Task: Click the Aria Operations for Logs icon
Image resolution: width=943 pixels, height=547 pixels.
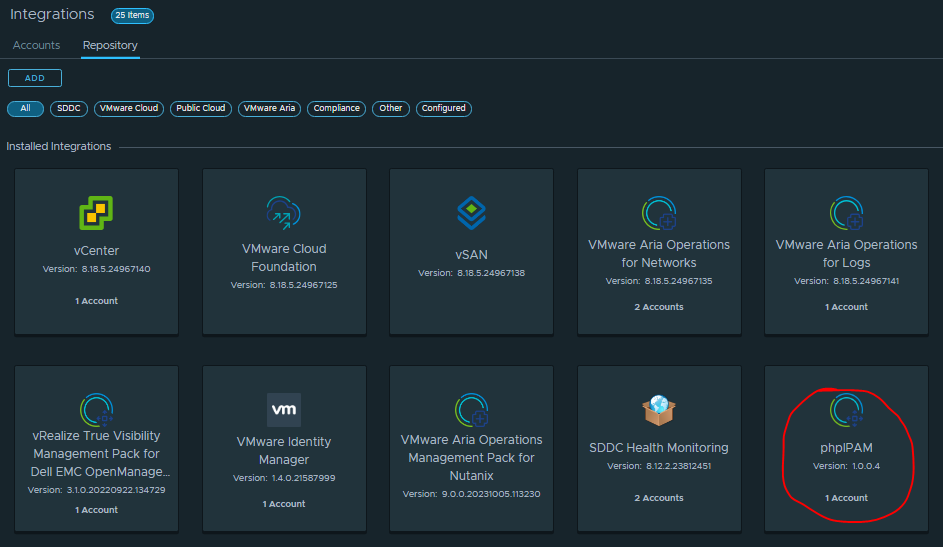Action: click(847, 213)
